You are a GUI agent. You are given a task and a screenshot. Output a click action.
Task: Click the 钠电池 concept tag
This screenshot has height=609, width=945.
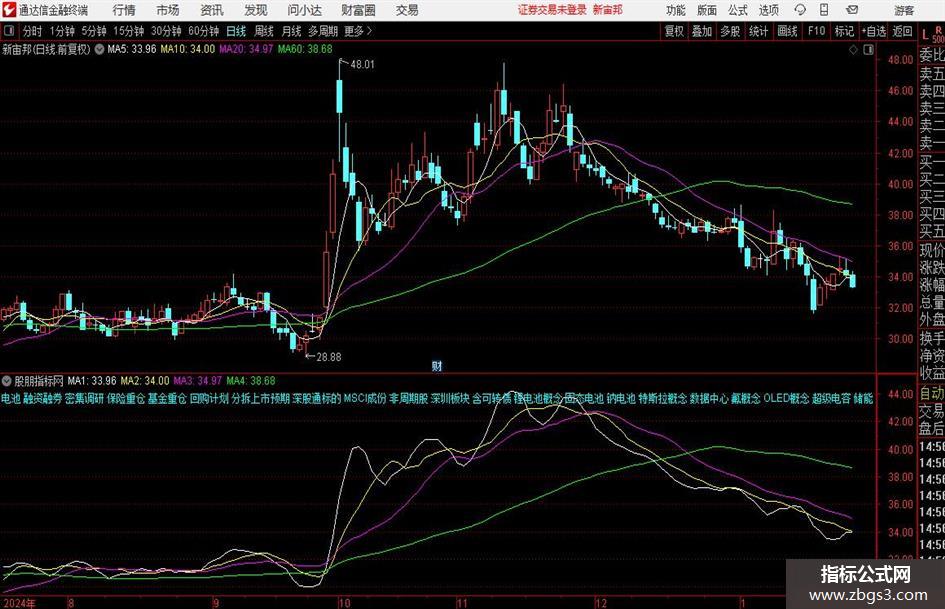[621, 398]
